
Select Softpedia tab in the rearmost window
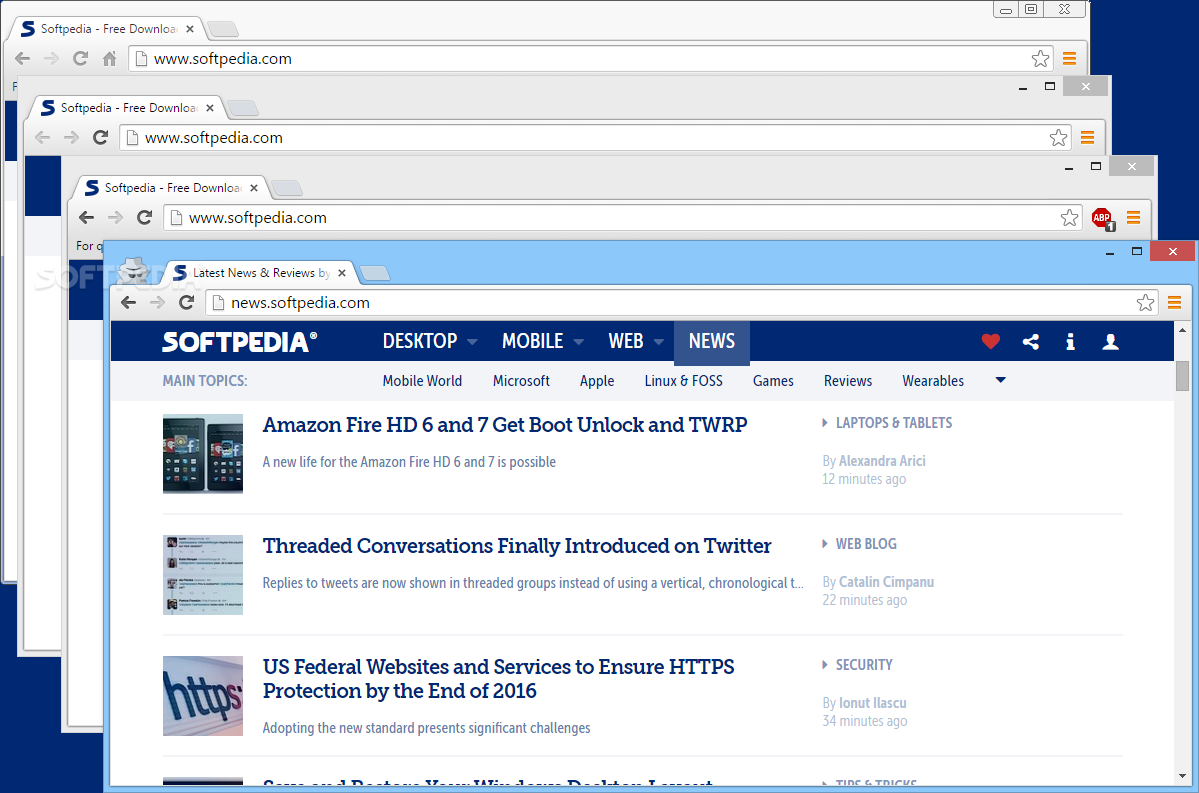click(x=108, y=29)
